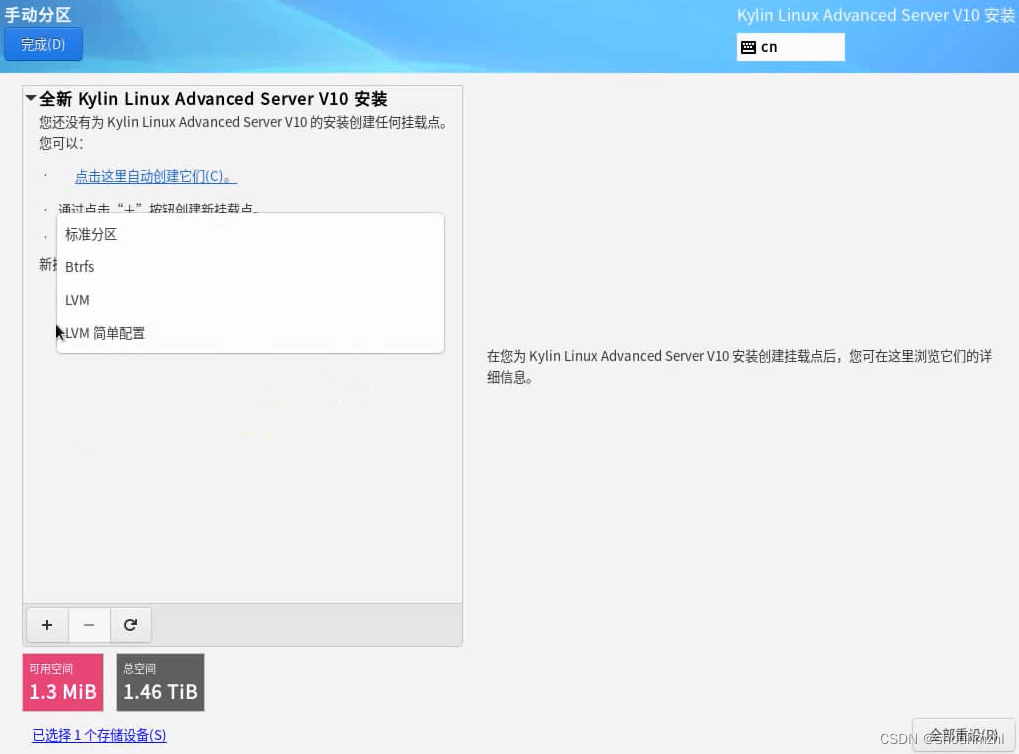Open the 已选择 1 个存储设备(S) link
1019x754 pixels.
pyautogui.click(x=99, y=735)
